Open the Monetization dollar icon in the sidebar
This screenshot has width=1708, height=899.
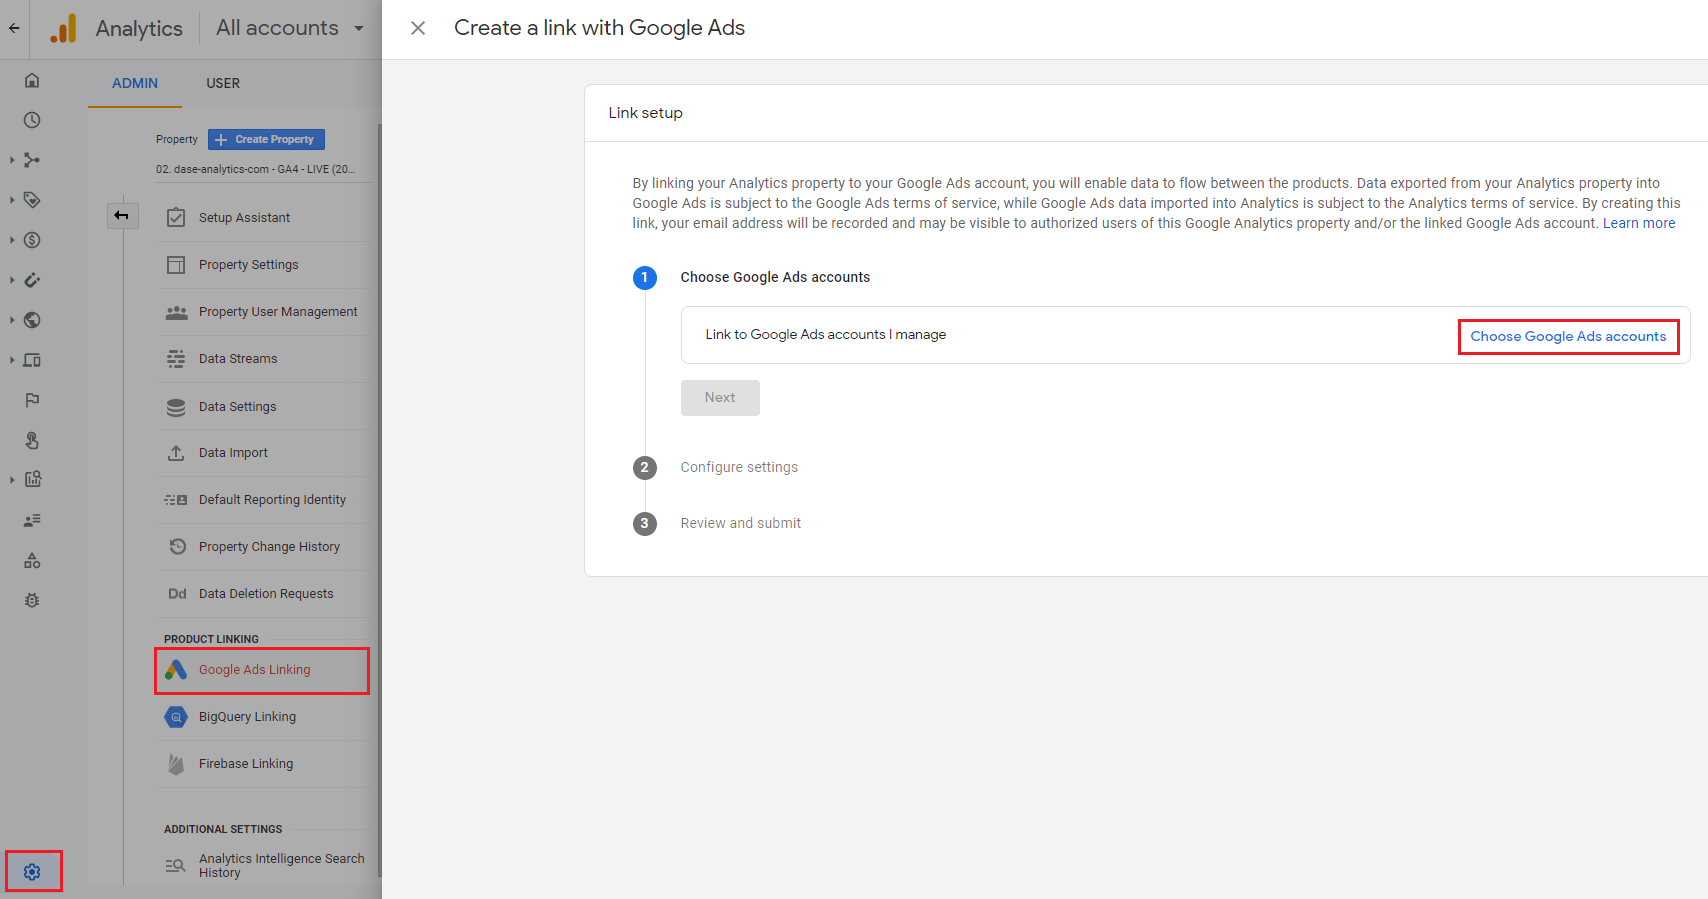(x=32, y=240)
